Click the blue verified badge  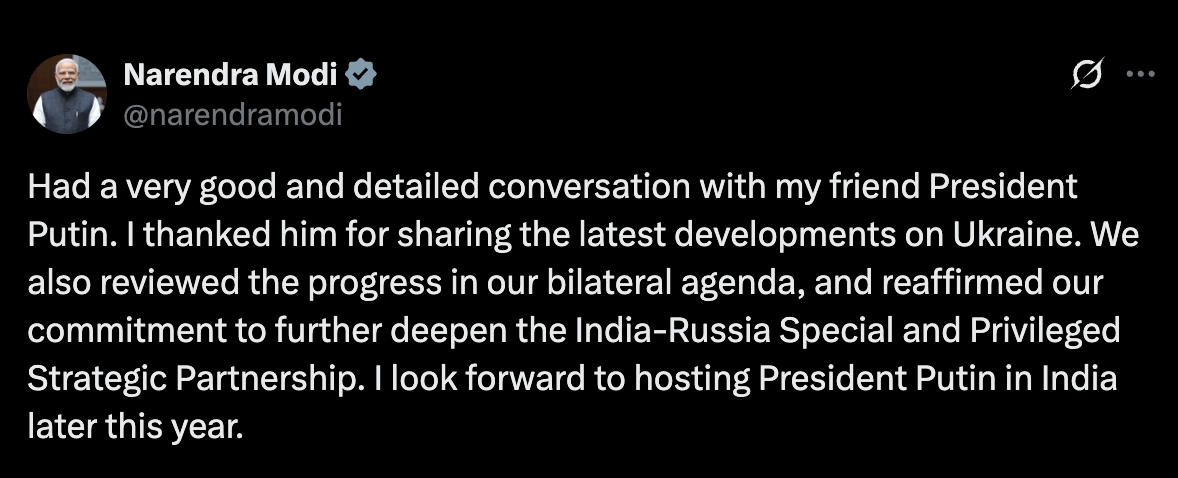tap(361, 75)
